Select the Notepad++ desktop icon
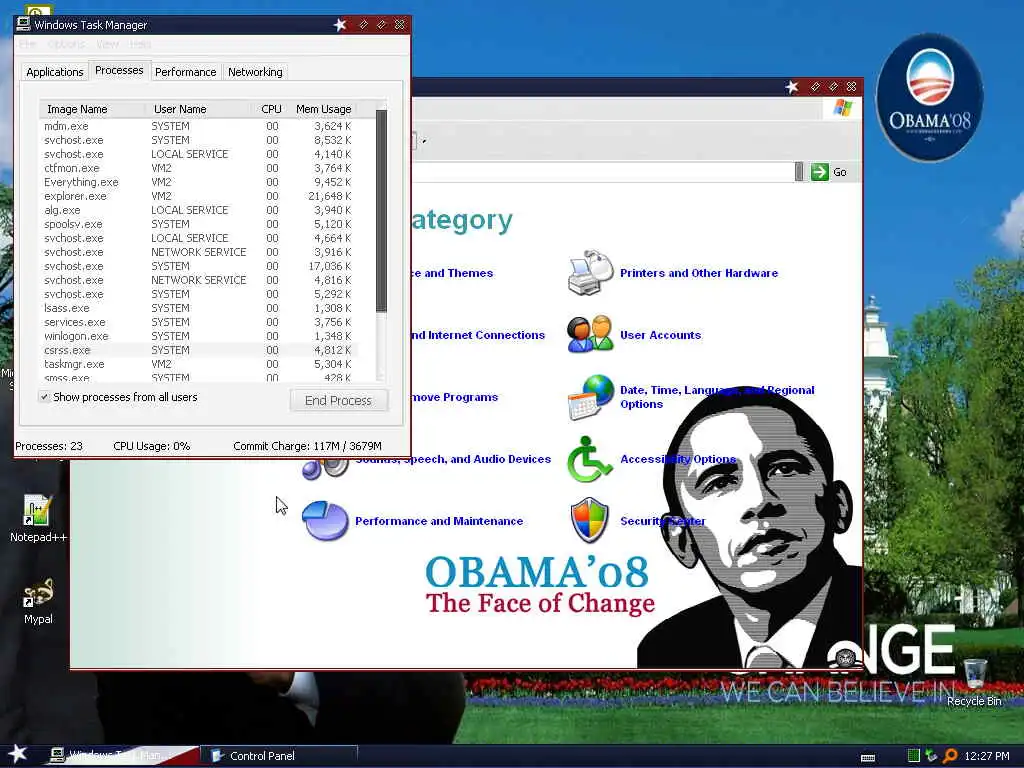Viewport: 1024px width, 768px height. pyautogui.click(x=38, y=519)
